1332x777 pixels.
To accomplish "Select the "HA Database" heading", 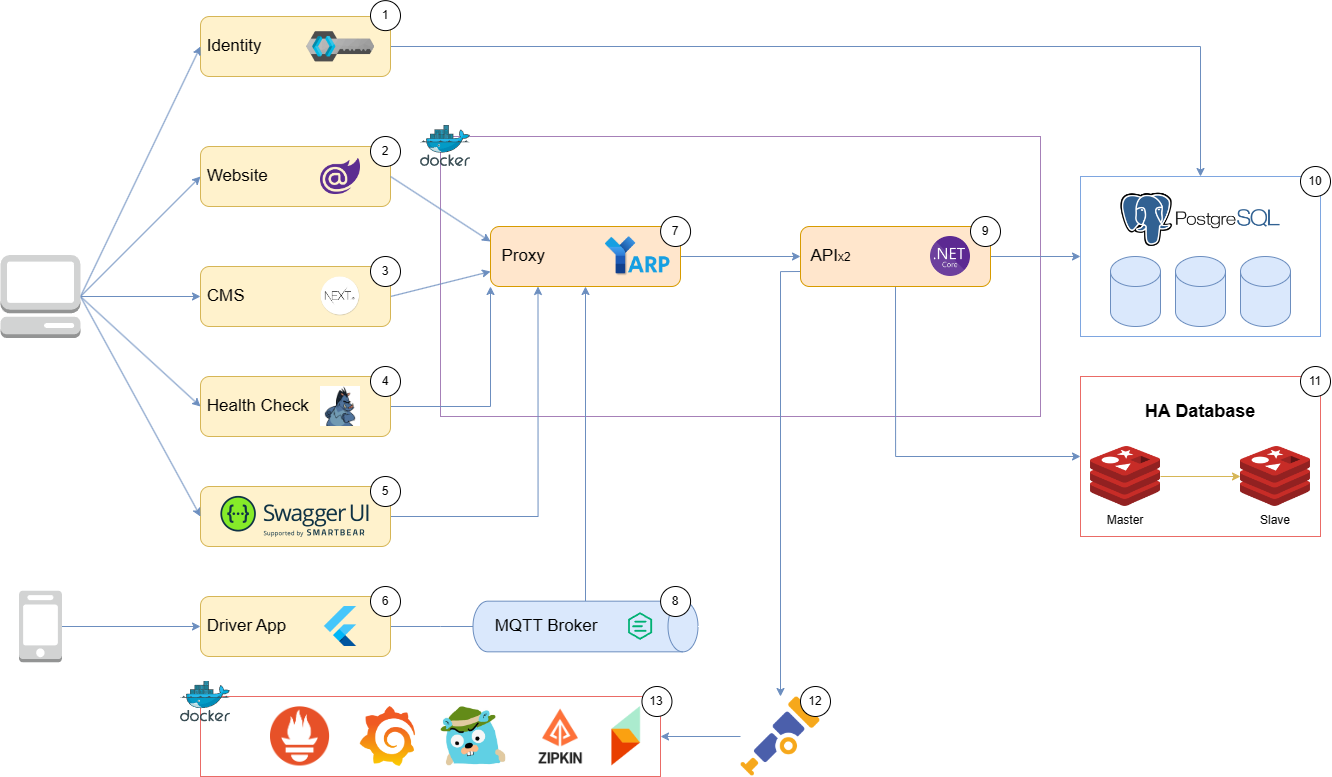I will coord(1199,411).
